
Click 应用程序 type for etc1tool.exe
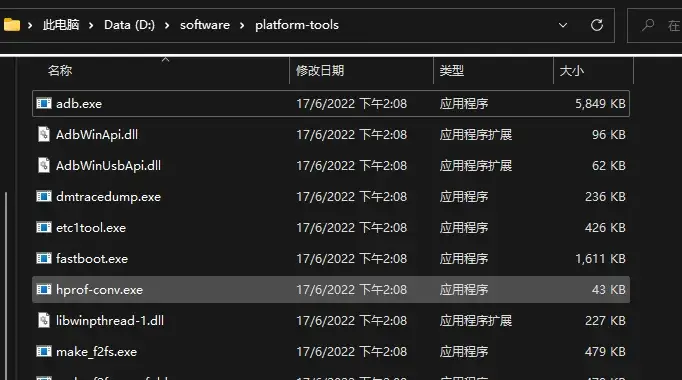tap(464, 227)
